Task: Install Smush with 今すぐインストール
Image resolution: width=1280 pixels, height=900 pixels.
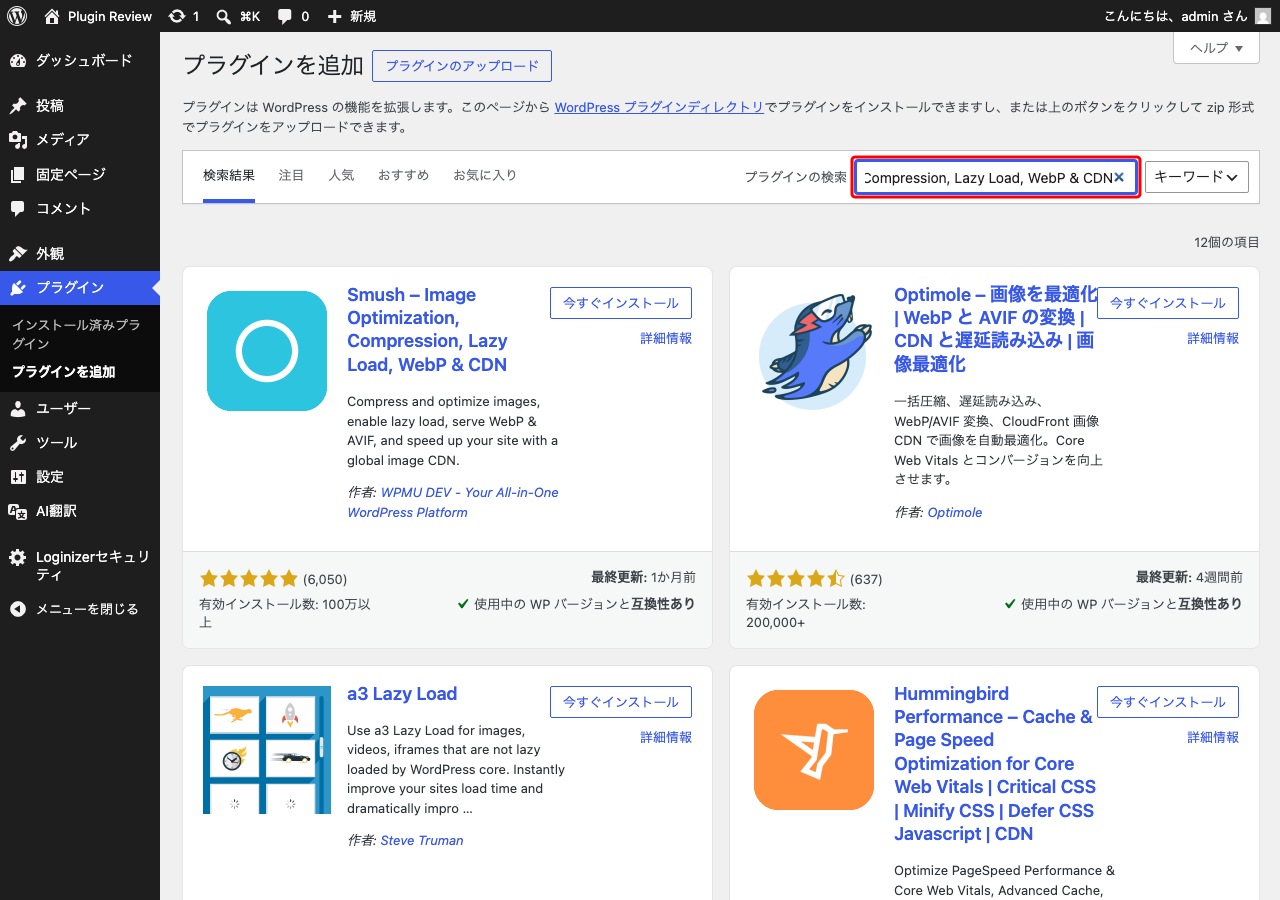Action: 621,303
